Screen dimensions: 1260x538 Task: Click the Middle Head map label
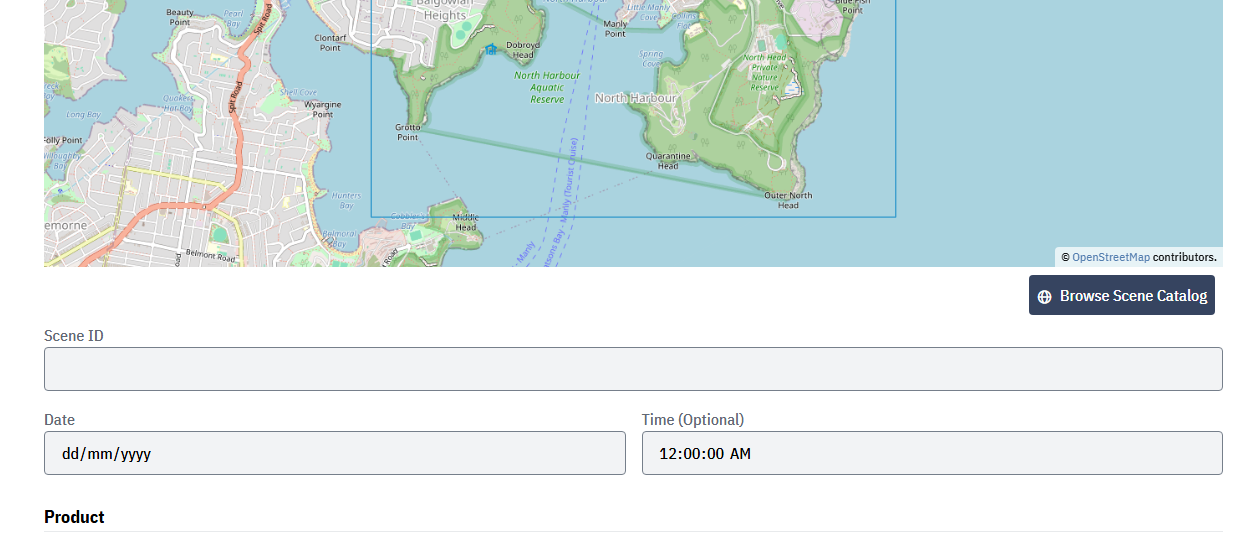pyautogui.click(x=466, y=222)
